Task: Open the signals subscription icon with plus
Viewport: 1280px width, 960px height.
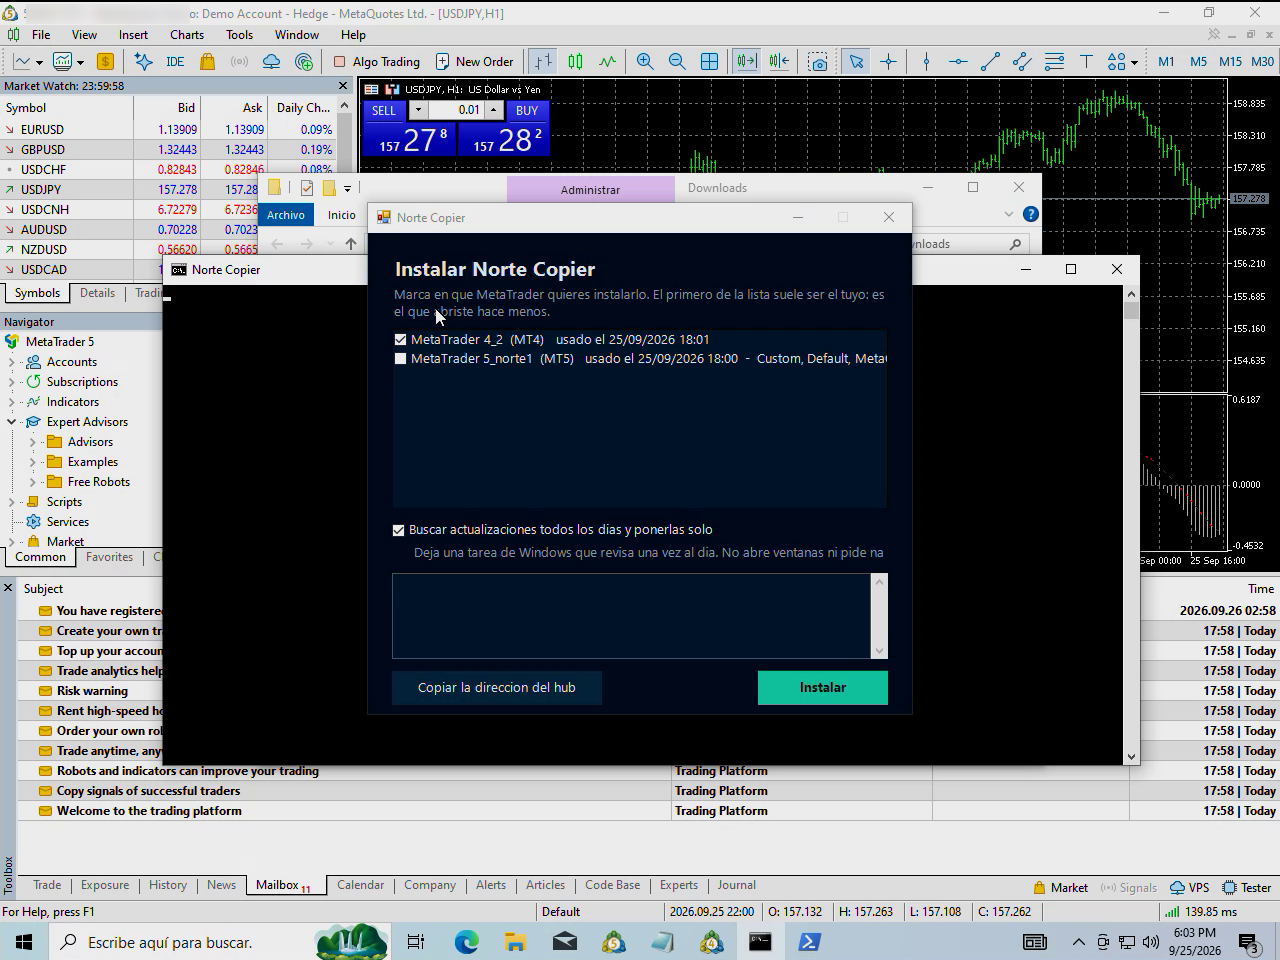Action: click(x=304, y=61)
